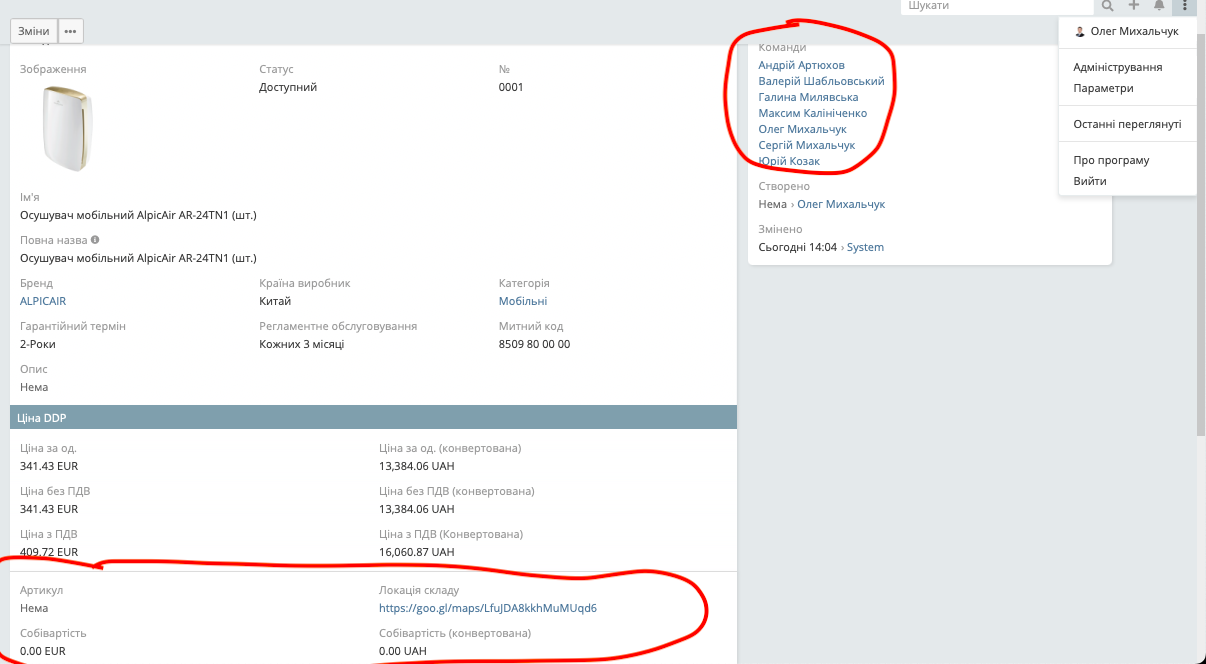
Task: Open the notifications bell
Action: [1159, 6]
